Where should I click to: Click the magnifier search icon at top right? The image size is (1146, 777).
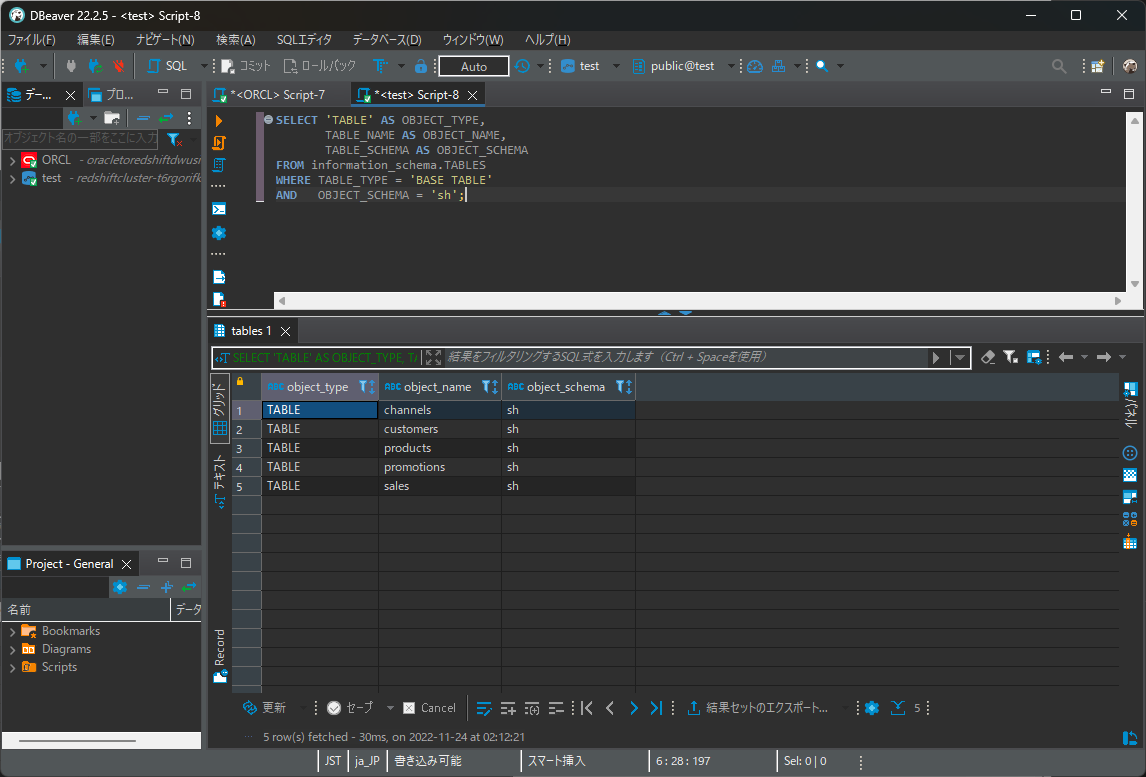1058,66
